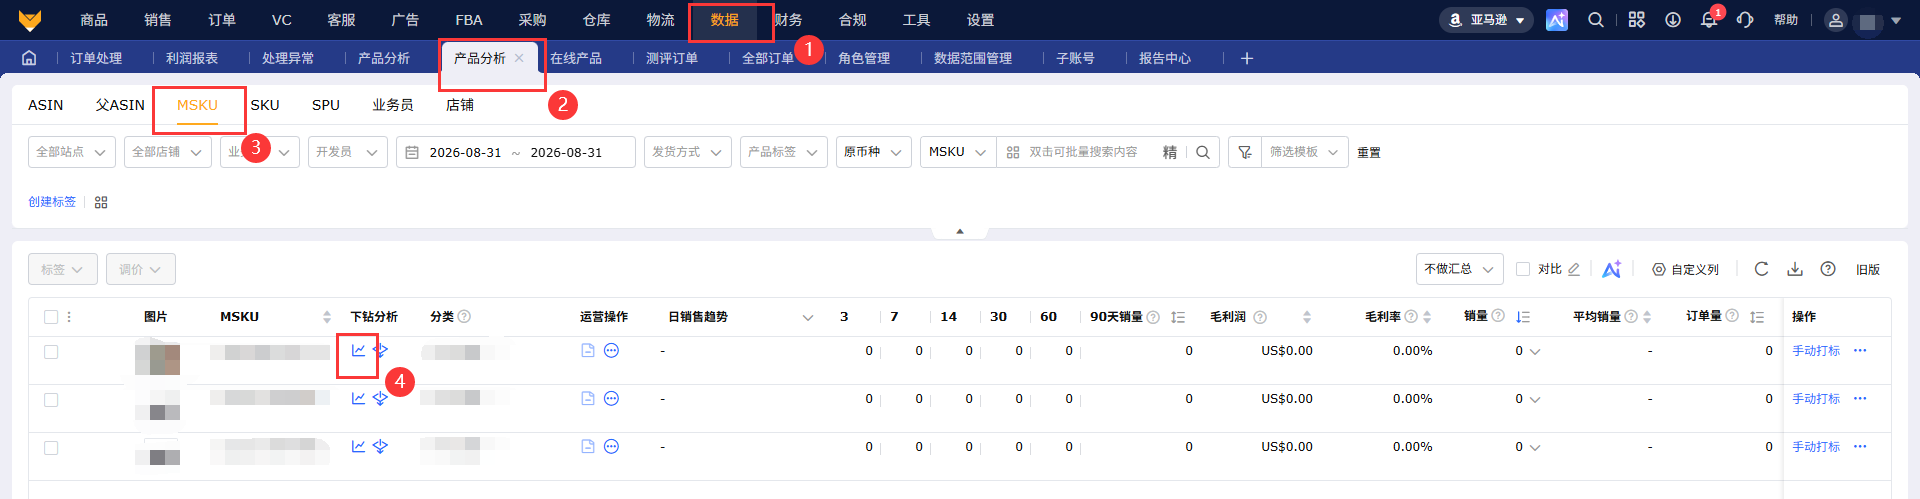Switch to the 店铺 tab

click(460, 105)
